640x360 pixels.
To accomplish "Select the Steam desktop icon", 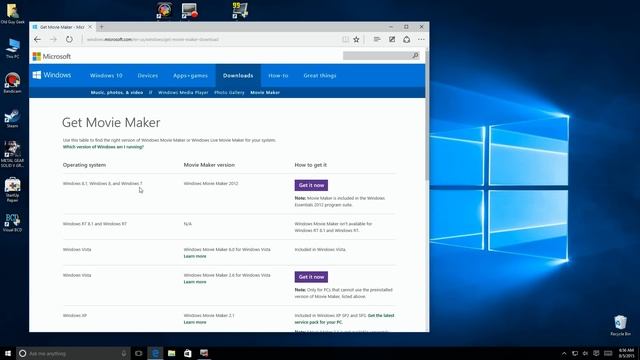I will (x=12, y=118).
